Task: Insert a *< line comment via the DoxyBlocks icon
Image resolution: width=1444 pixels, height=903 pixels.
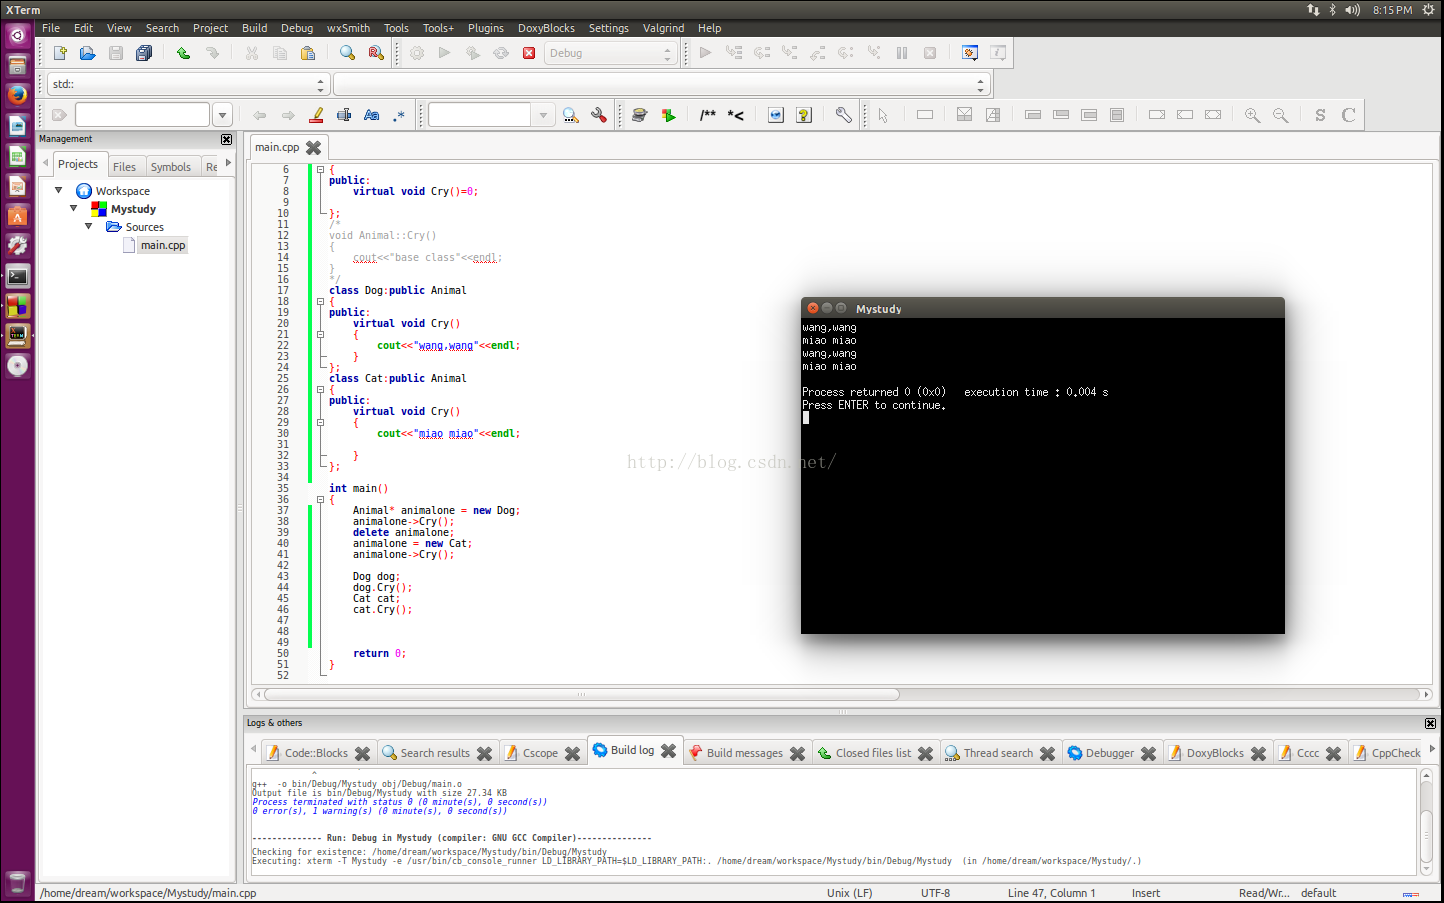Action: (x=736, y=115)
